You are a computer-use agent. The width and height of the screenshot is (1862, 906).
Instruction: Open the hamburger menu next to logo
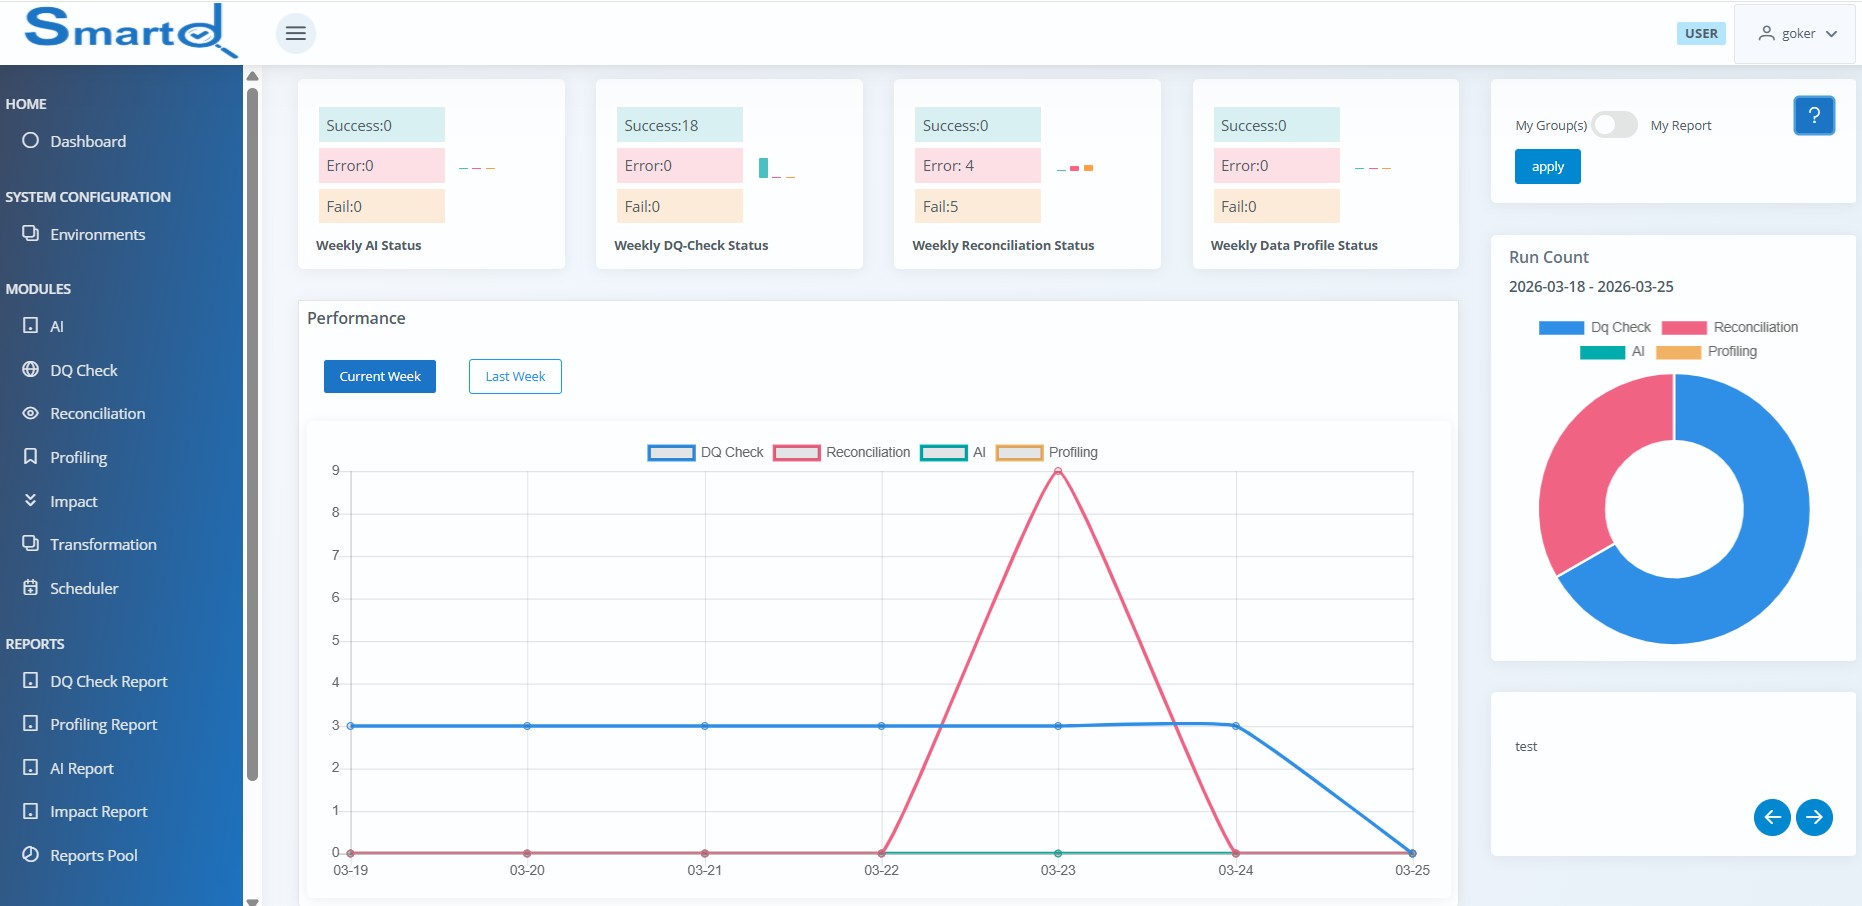pos(295,33)
